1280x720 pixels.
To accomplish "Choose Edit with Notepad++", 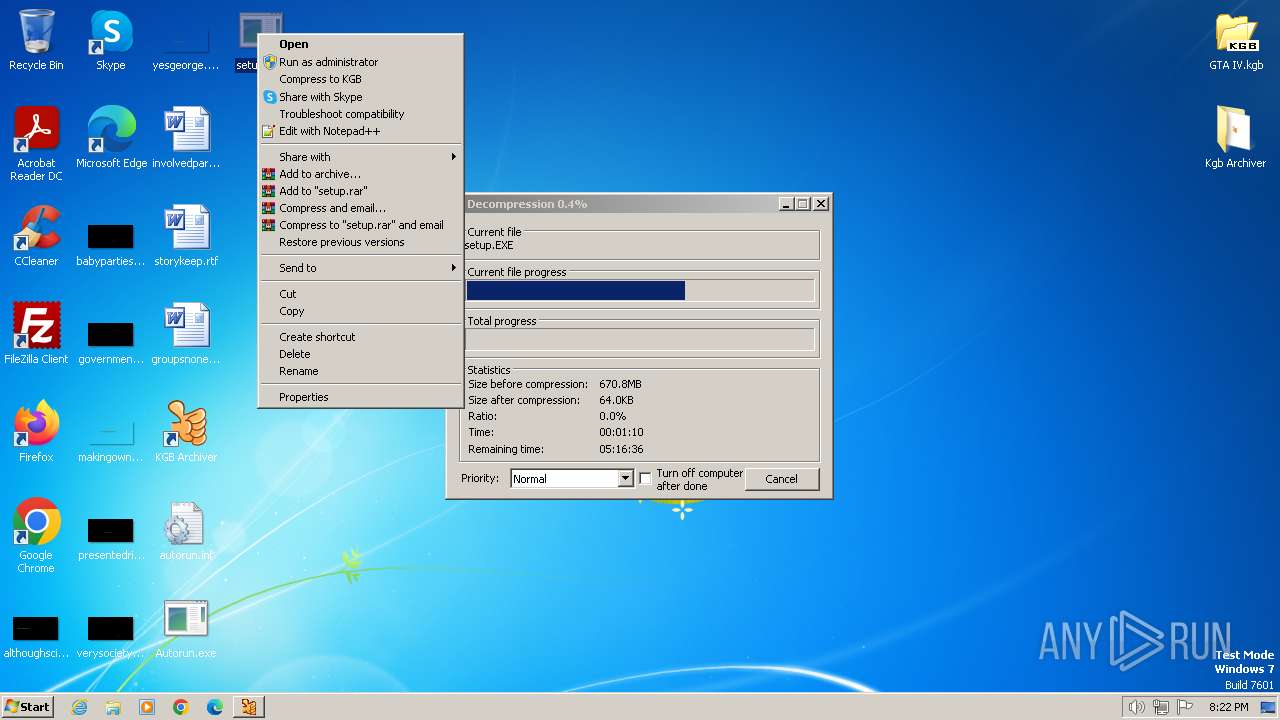I will click(x=361, y=131).
